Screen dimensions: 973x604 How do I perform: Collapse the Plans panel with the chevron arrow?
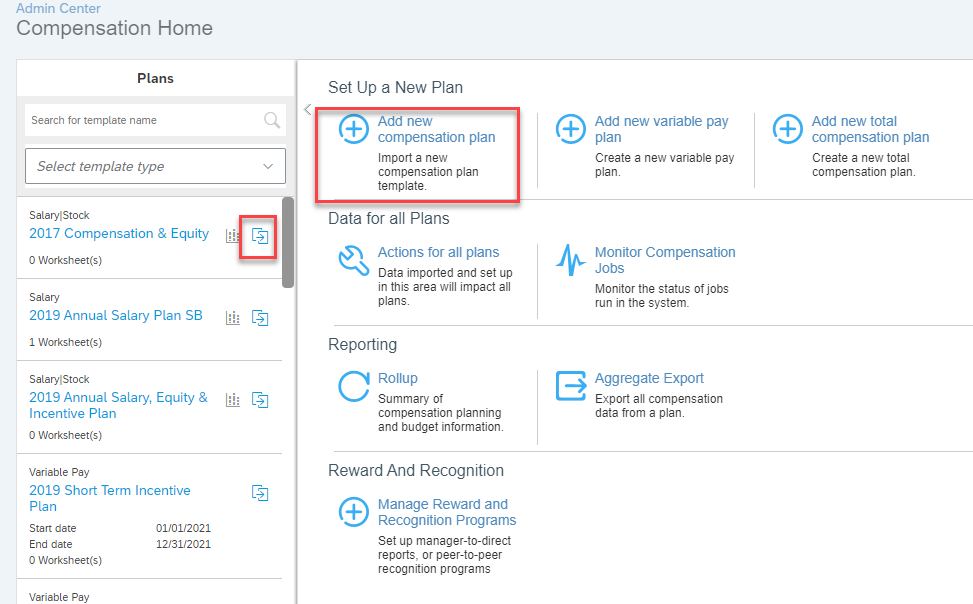pyautogui.click(x=308, y=109)
